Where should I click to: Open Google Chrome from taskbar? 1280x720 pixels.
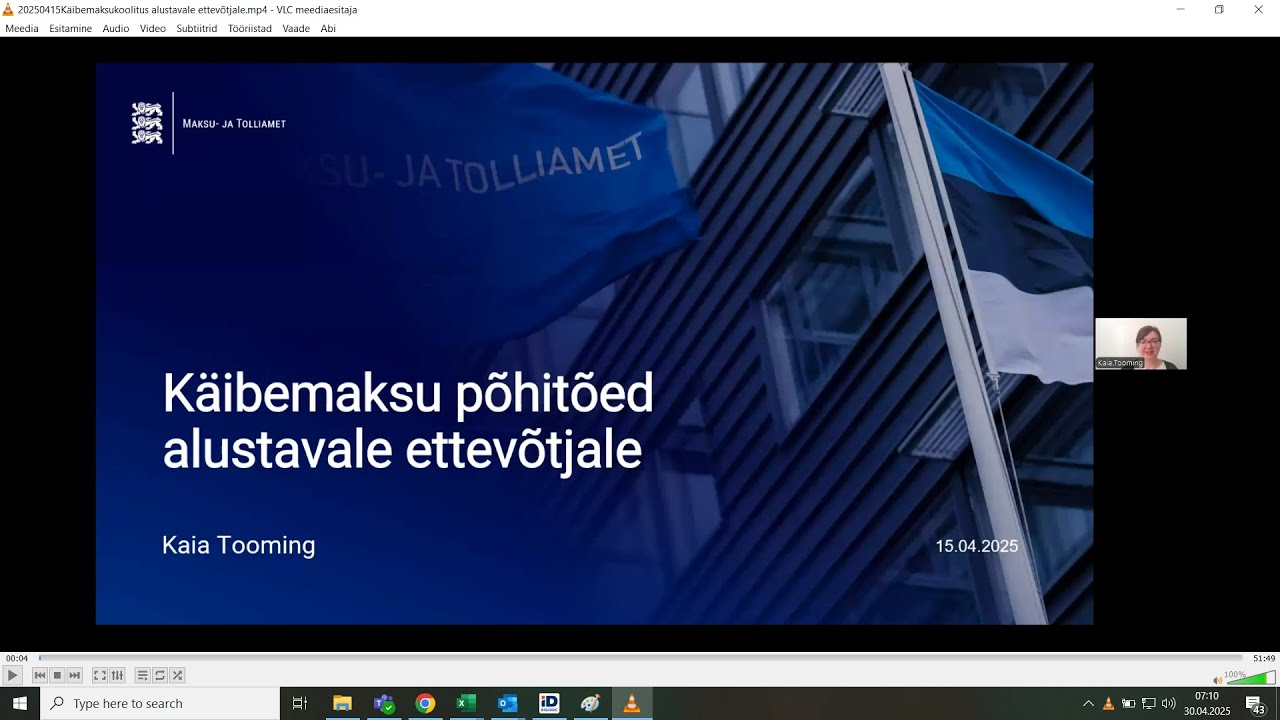pyautogui.click(x=425, y=703)
